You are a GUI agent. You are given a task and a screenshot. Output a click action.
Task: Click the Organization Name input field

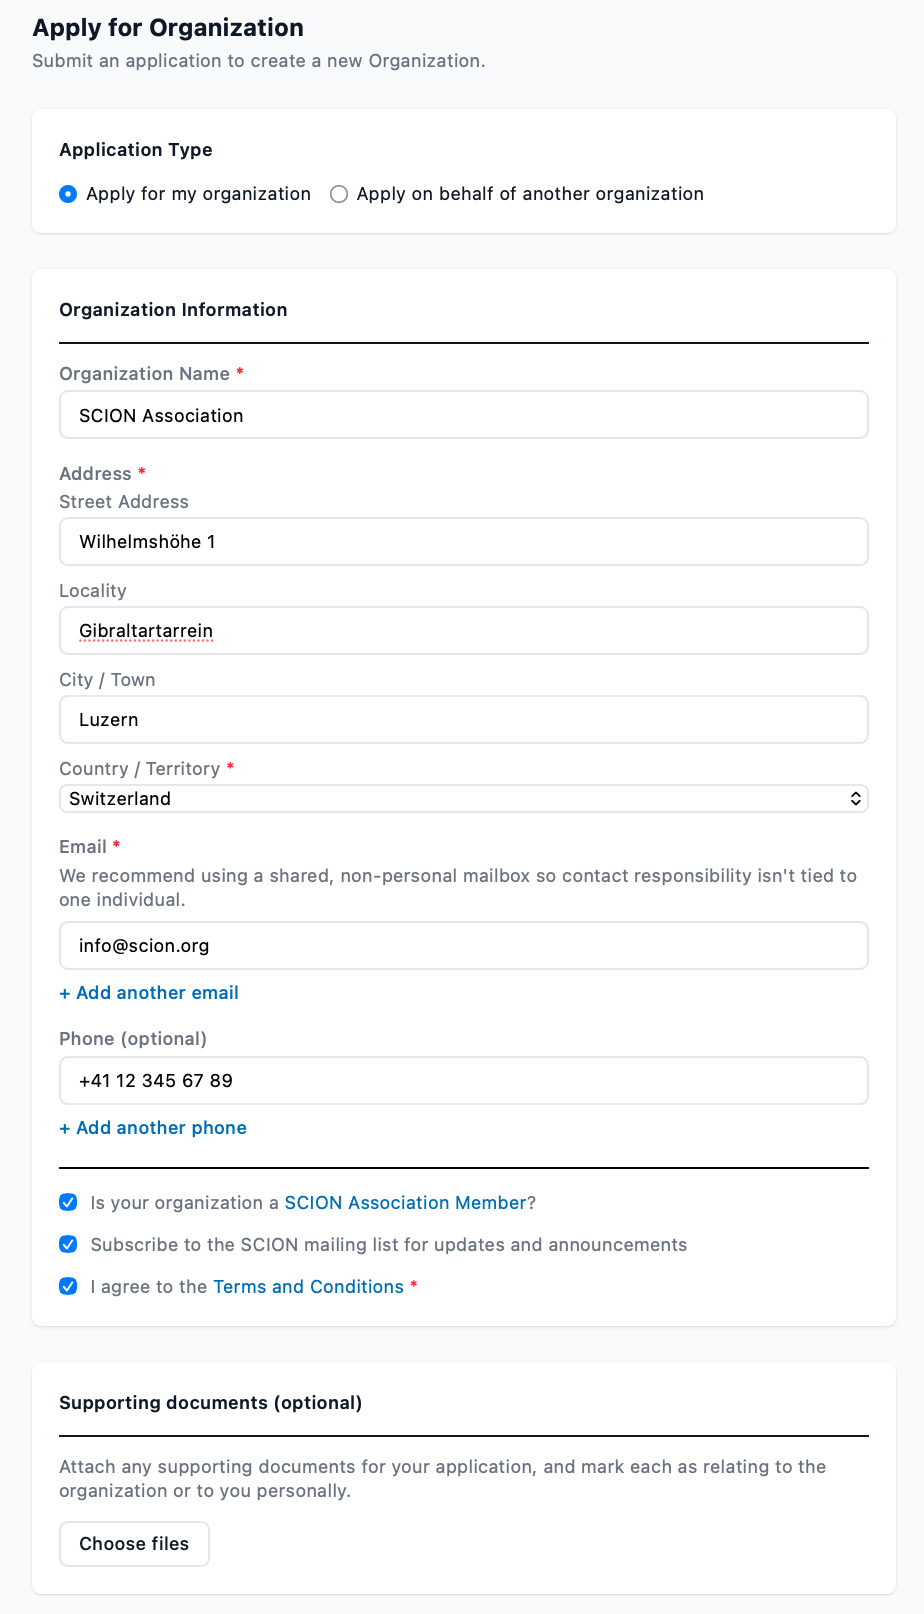[464, 415]
